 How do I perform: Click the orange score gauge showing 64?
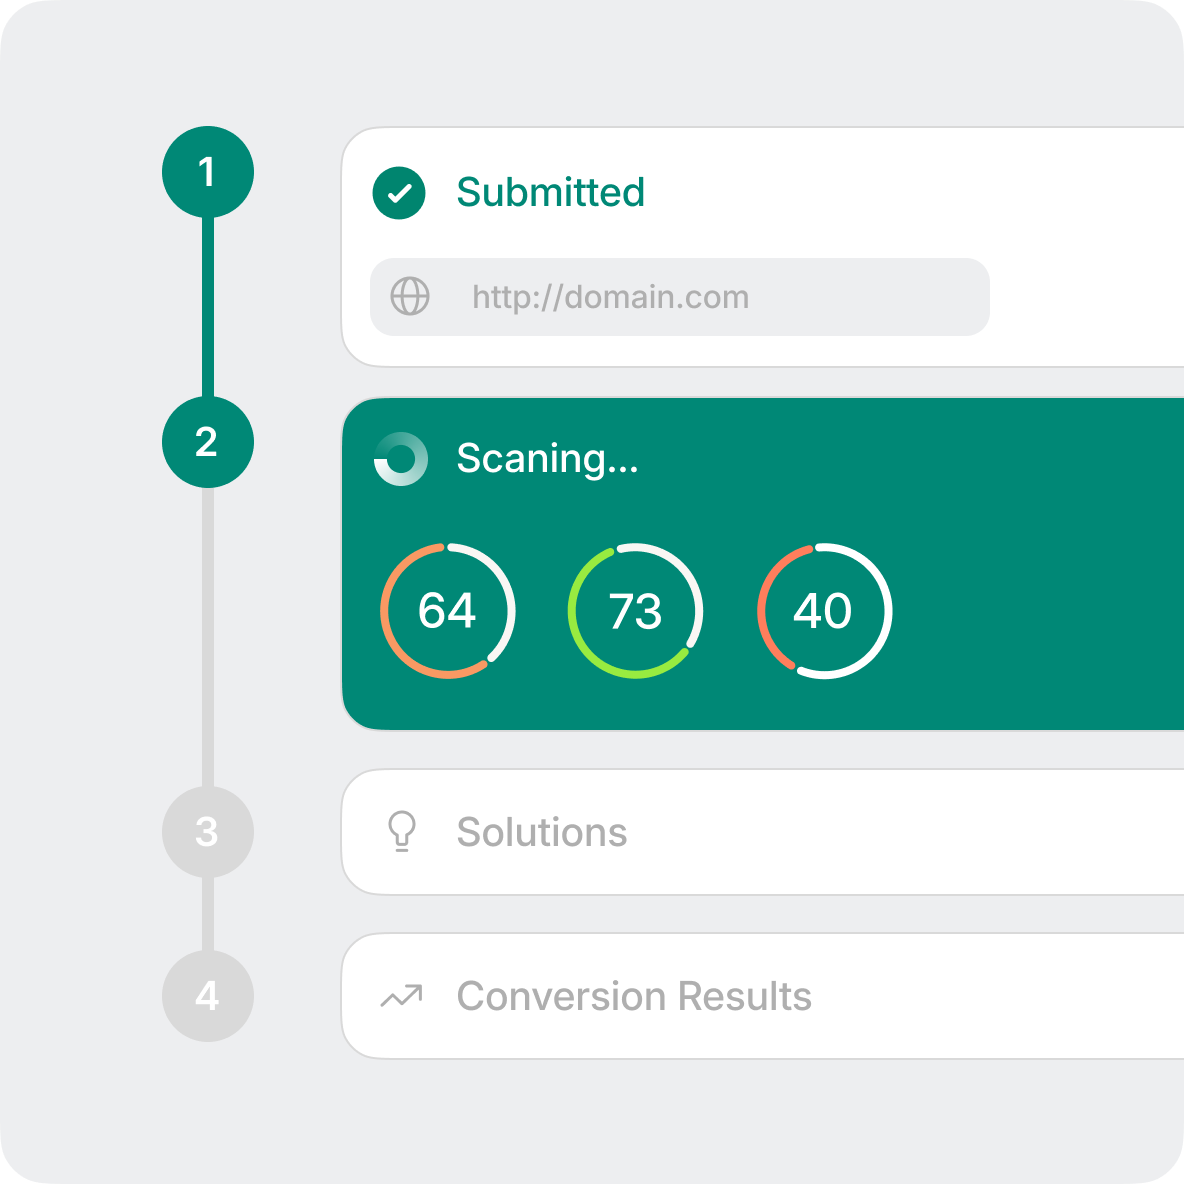(x=447, y=611)
